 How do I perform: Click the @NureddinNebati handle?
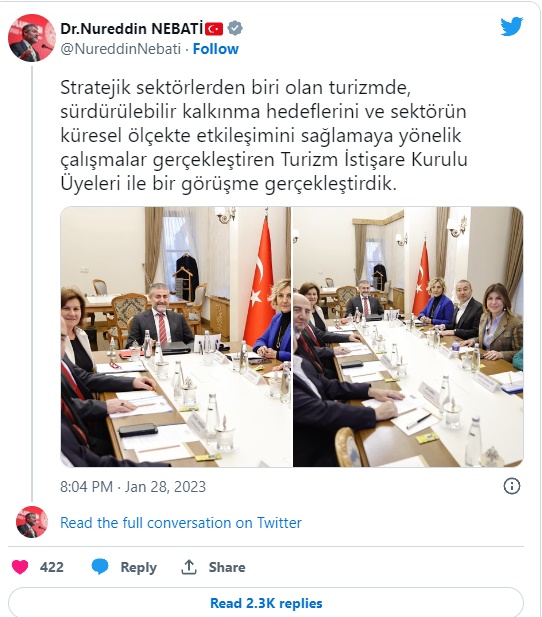[120, 49]
